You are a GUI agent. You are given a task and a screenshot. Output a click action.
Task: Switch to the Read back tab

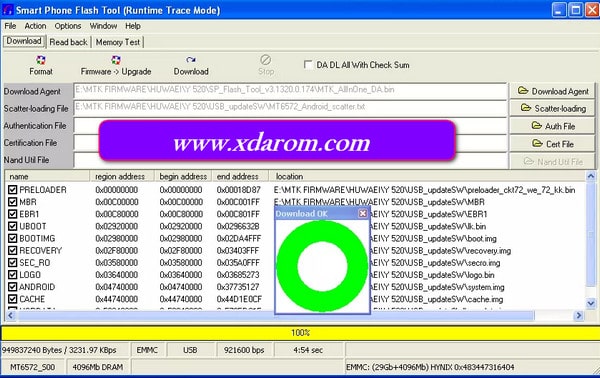coord(68,42)
